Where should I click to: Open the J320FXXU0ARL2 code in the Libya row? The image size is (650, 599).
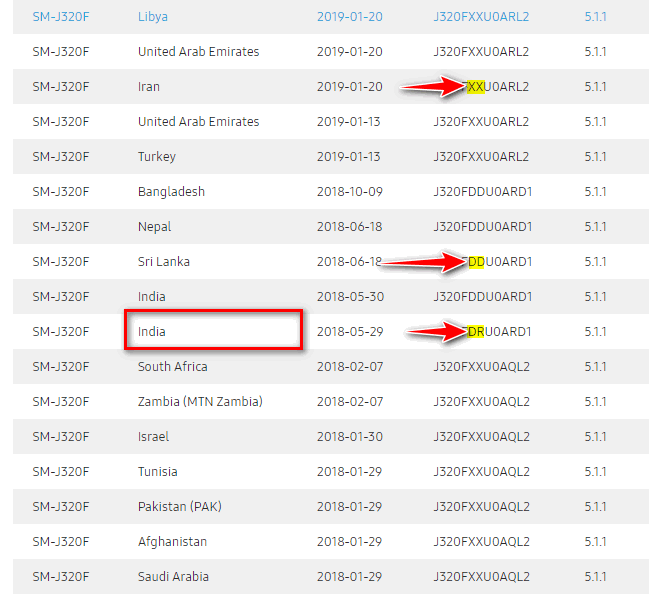point(481,17)
